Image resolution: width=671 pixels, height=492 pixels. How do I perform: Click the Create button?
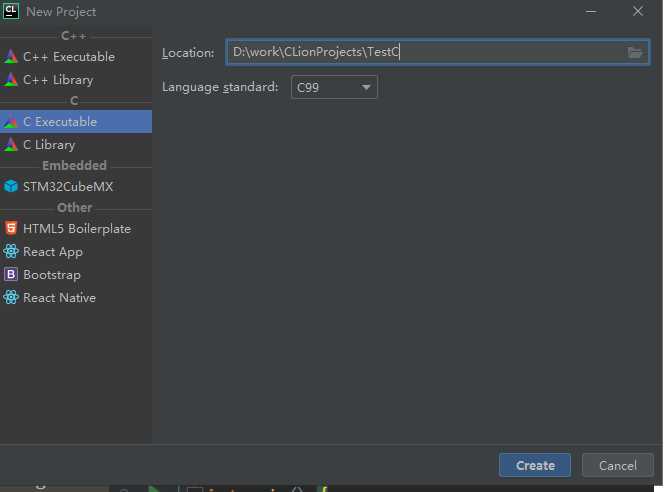(535, 465)
